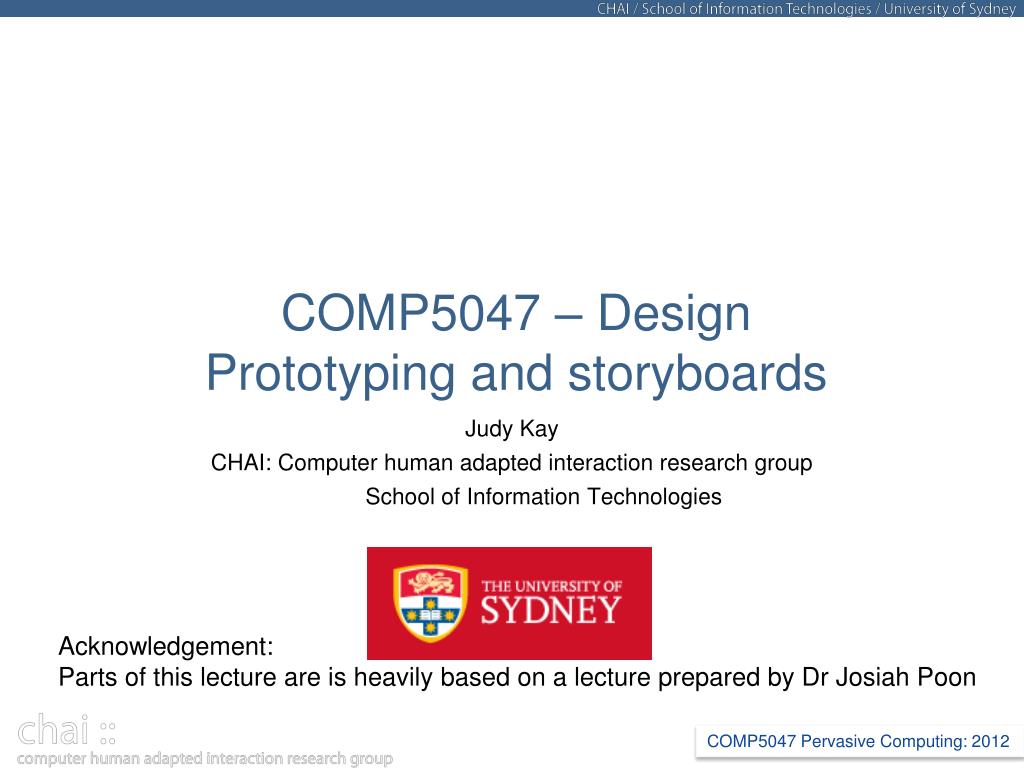Click the slide title "COMP5047 – Design"
This screenshot has height=768, width=1024.
coord(515,313)
